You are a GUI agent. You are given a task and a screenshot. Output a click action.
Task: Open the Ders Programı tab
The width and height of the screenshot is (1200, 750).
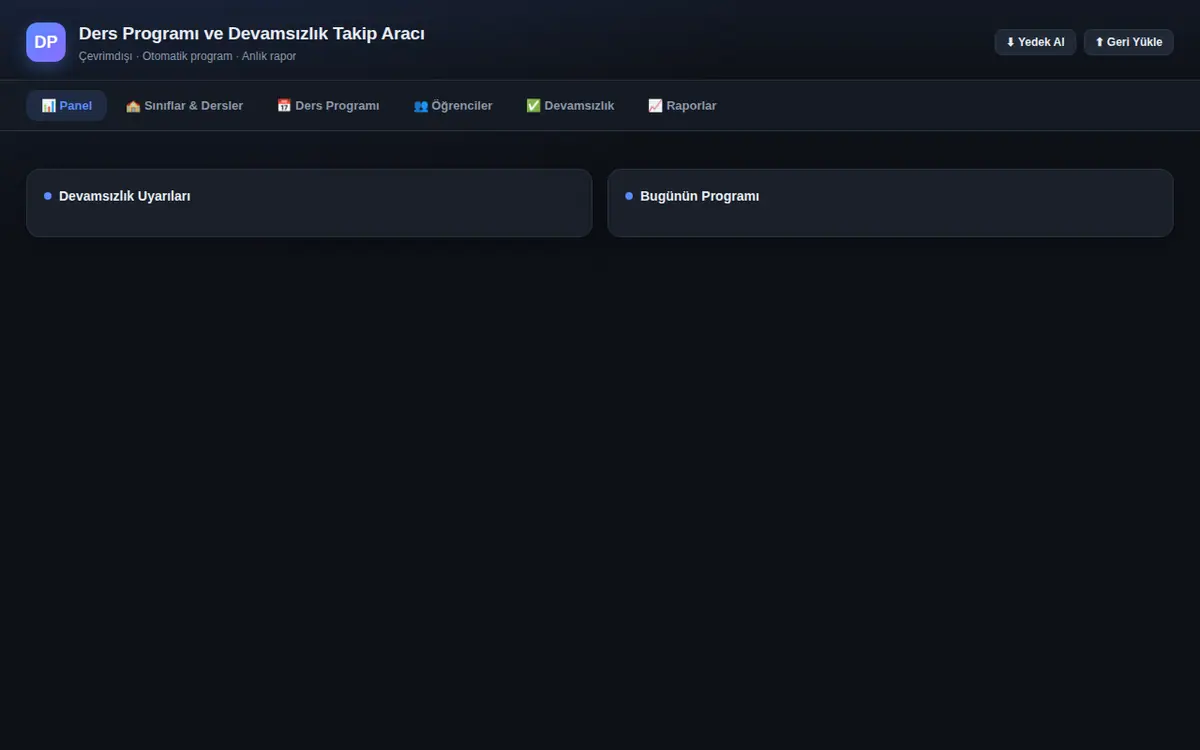(328, 105)
